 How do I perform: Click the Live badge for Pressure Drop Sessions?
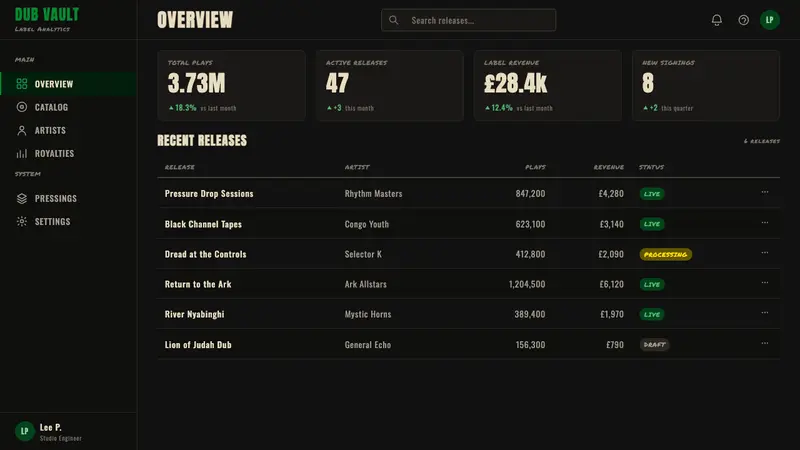pyautogui.click(x=652, y=194)
